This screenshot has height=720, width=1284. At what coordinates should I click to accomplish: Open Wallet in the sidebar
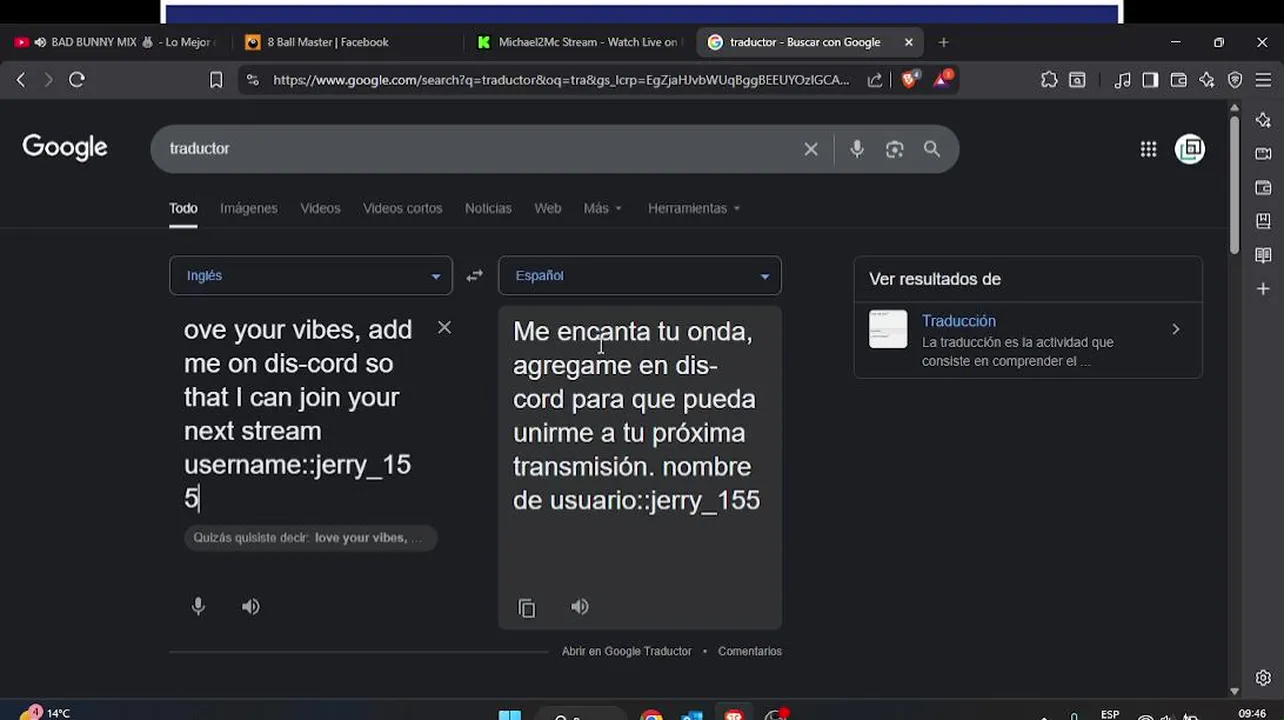tap(1263, 188)
